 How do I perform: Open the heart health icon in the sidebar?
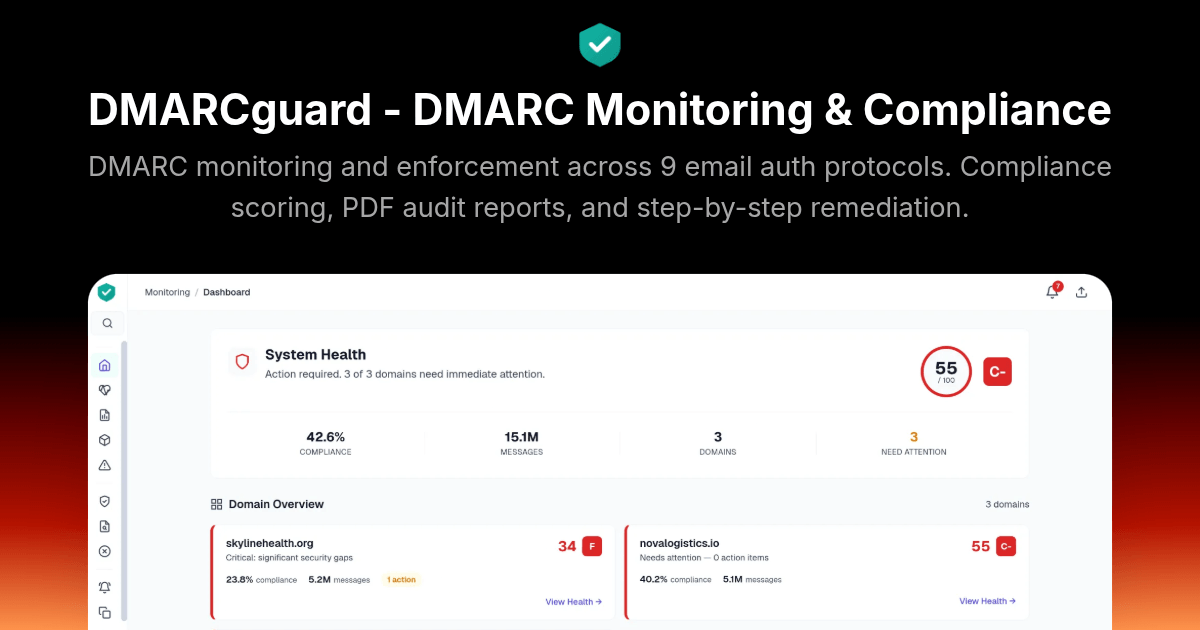(x=105, y=390)
